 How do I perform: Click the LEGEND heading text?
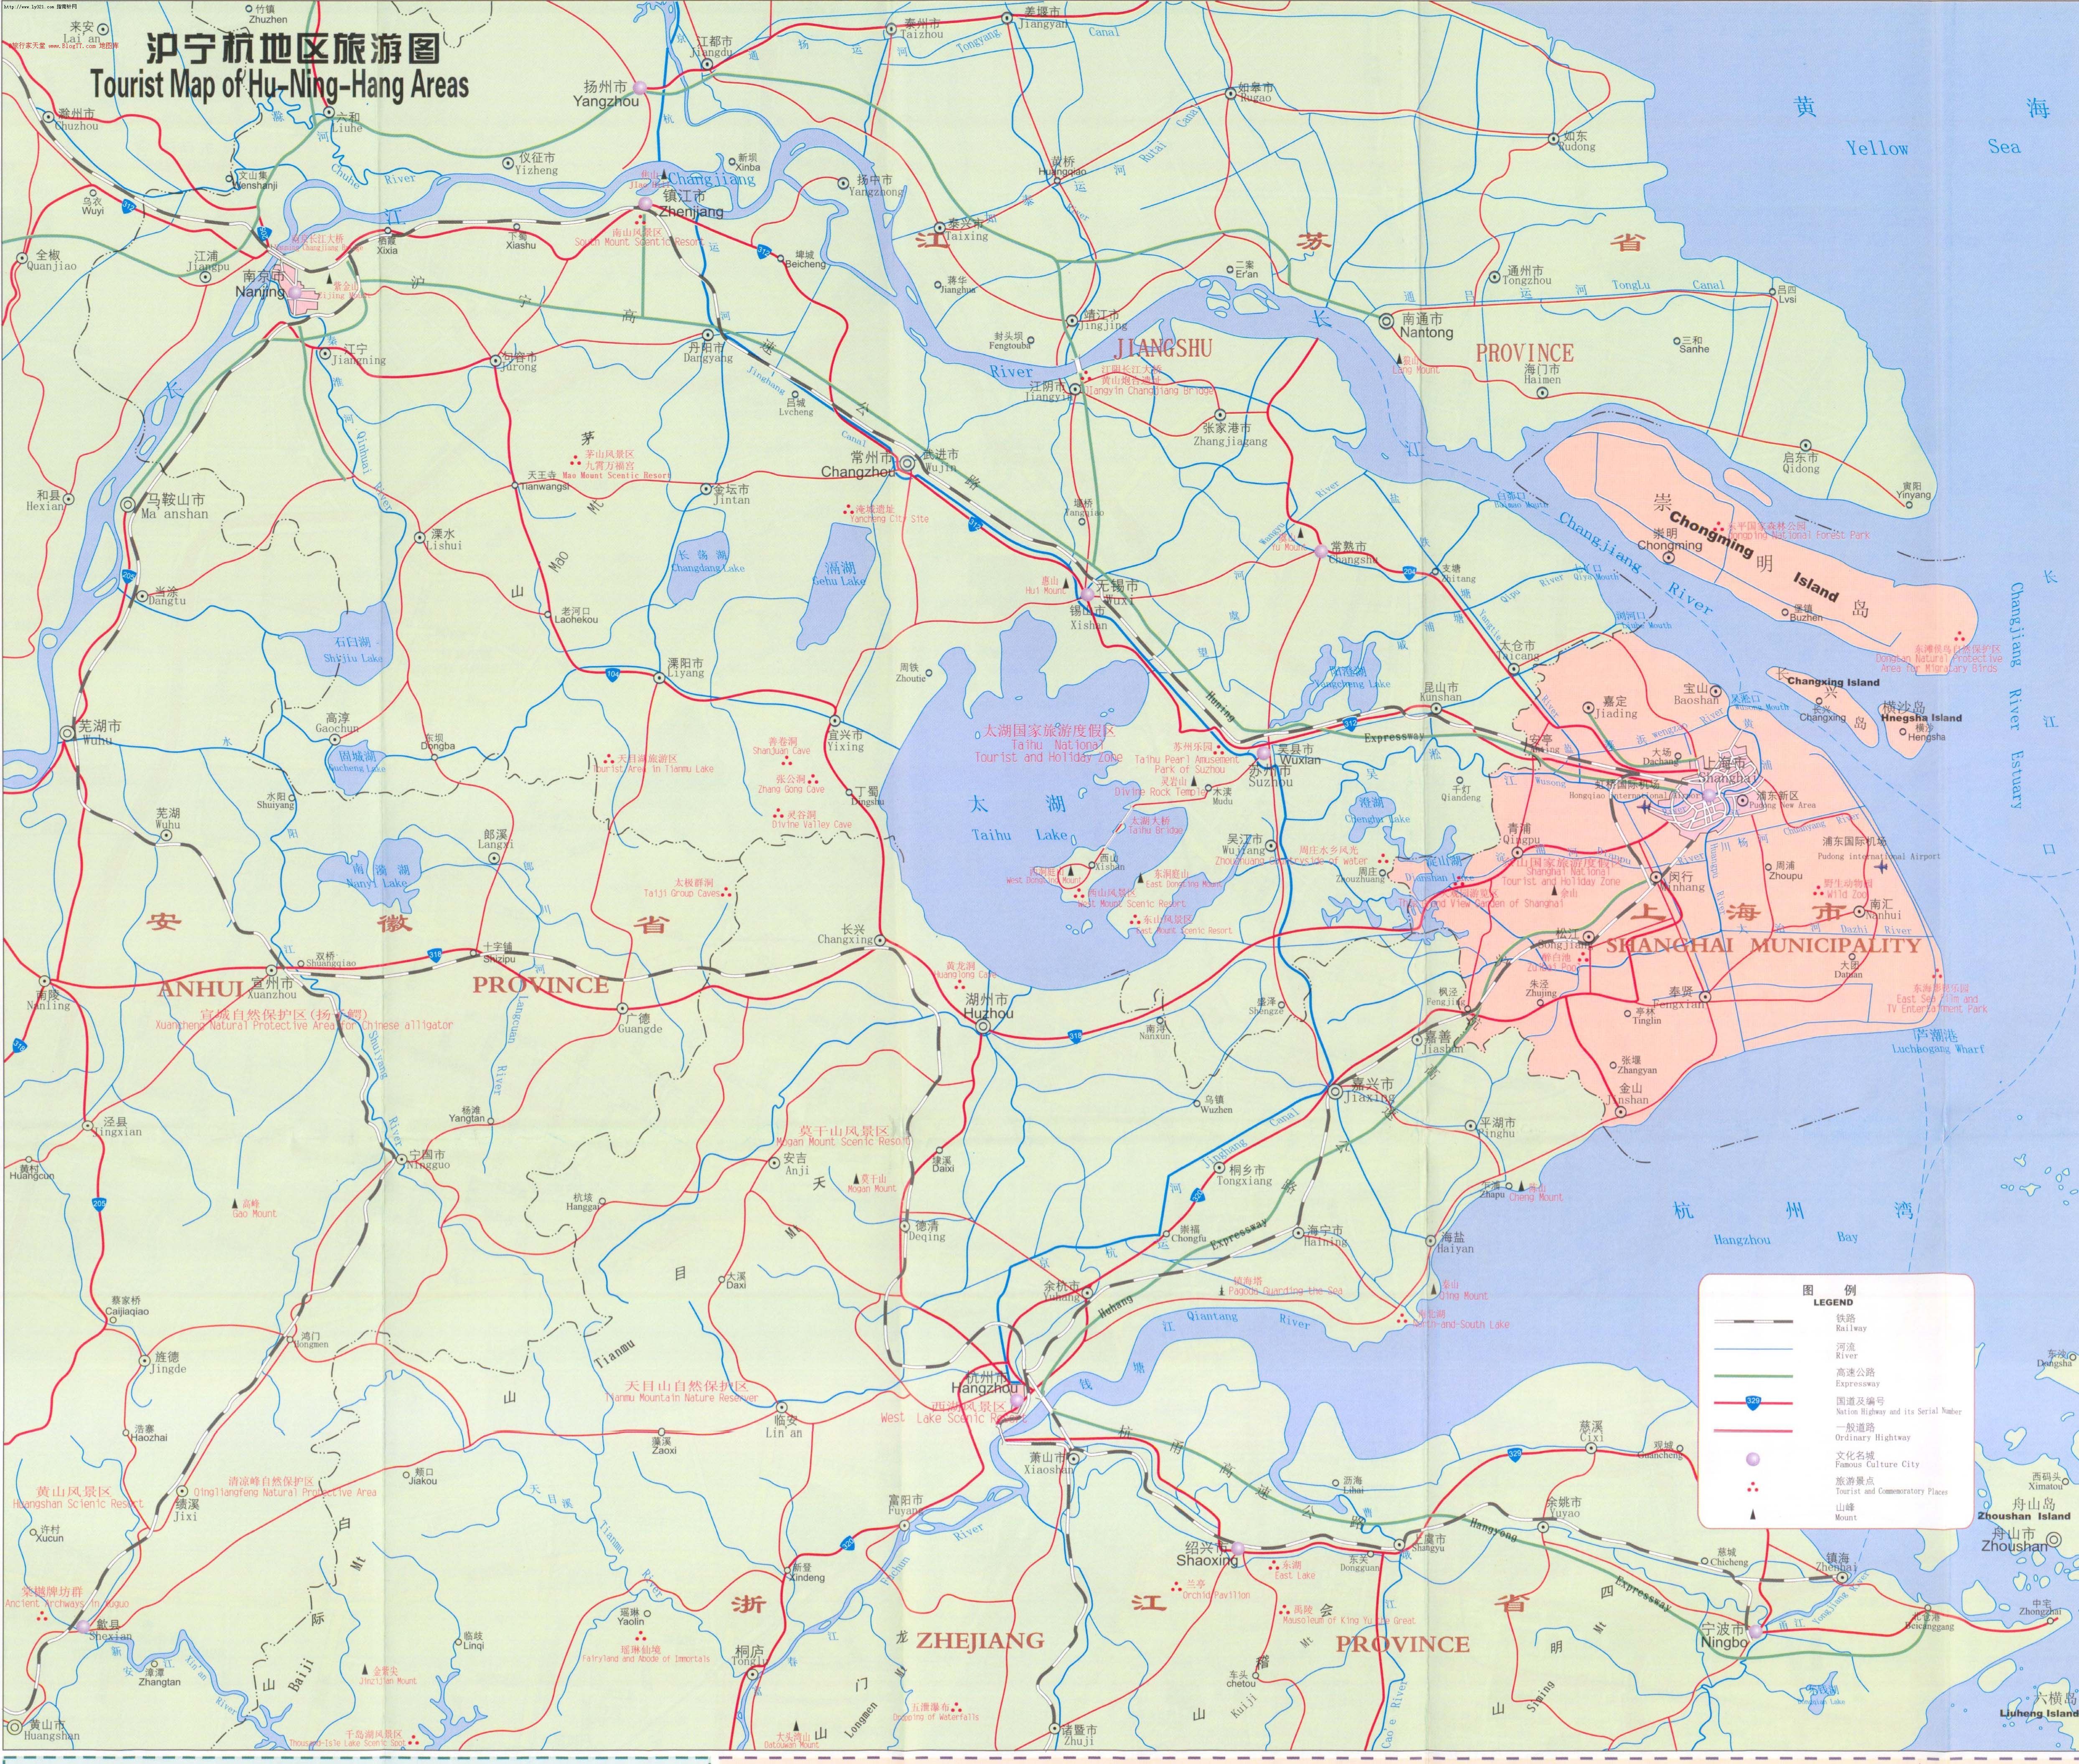click(x=1834, y=1303)
